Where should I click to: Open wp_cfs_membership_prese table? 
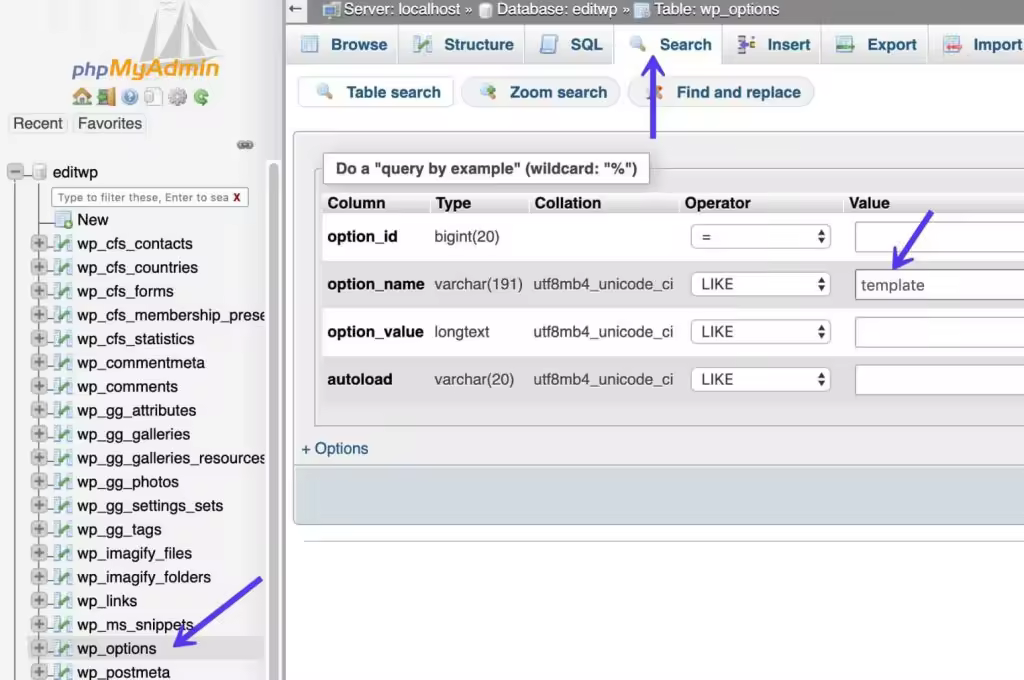click(x=170, y=316)
